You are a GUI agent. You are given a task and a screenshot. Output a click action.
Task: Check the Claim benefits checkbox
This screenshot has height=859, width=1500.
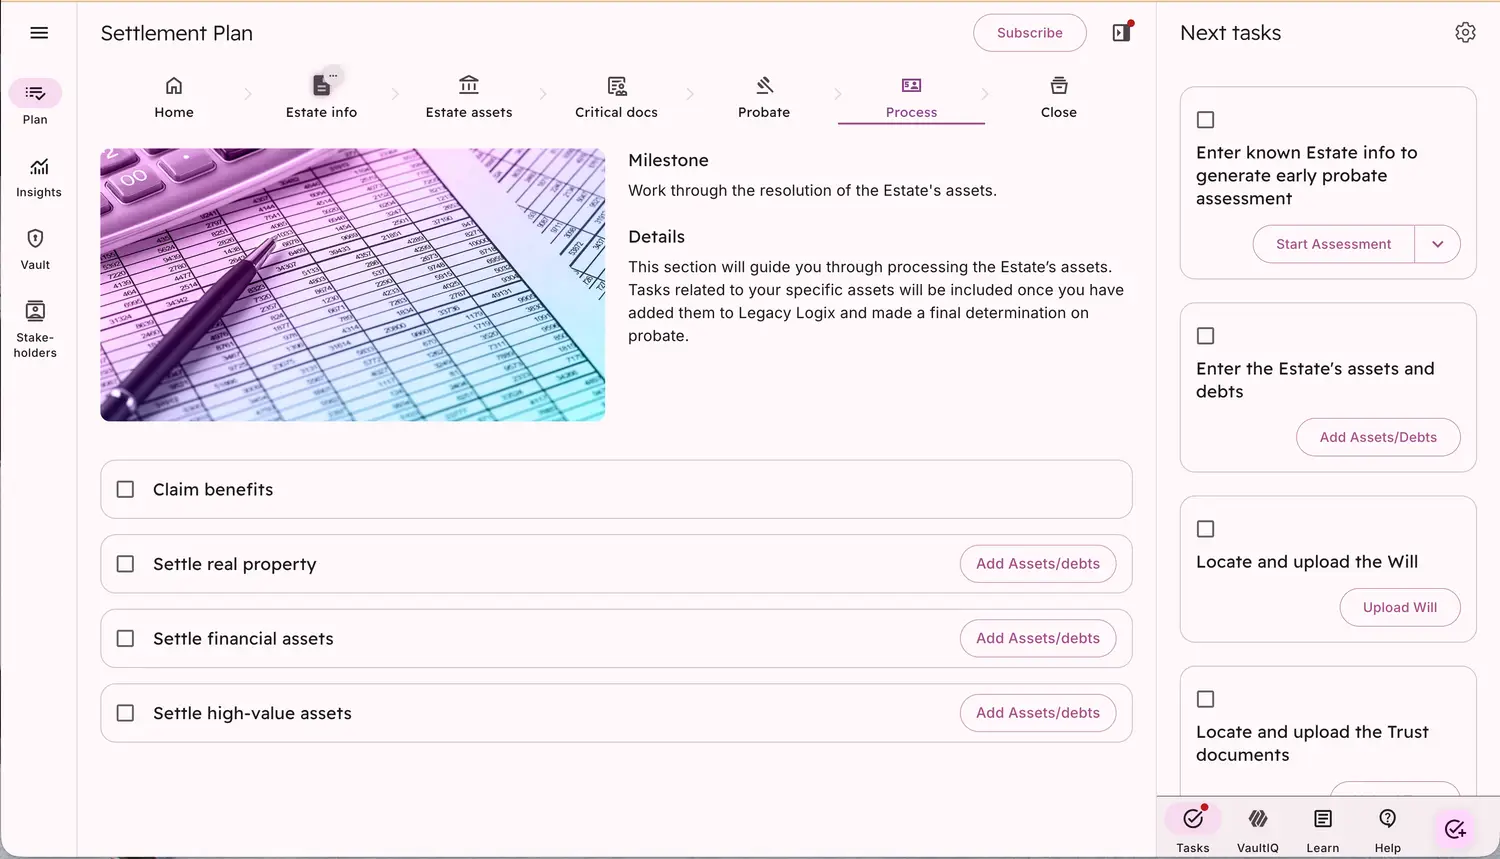tap(126, 490)
